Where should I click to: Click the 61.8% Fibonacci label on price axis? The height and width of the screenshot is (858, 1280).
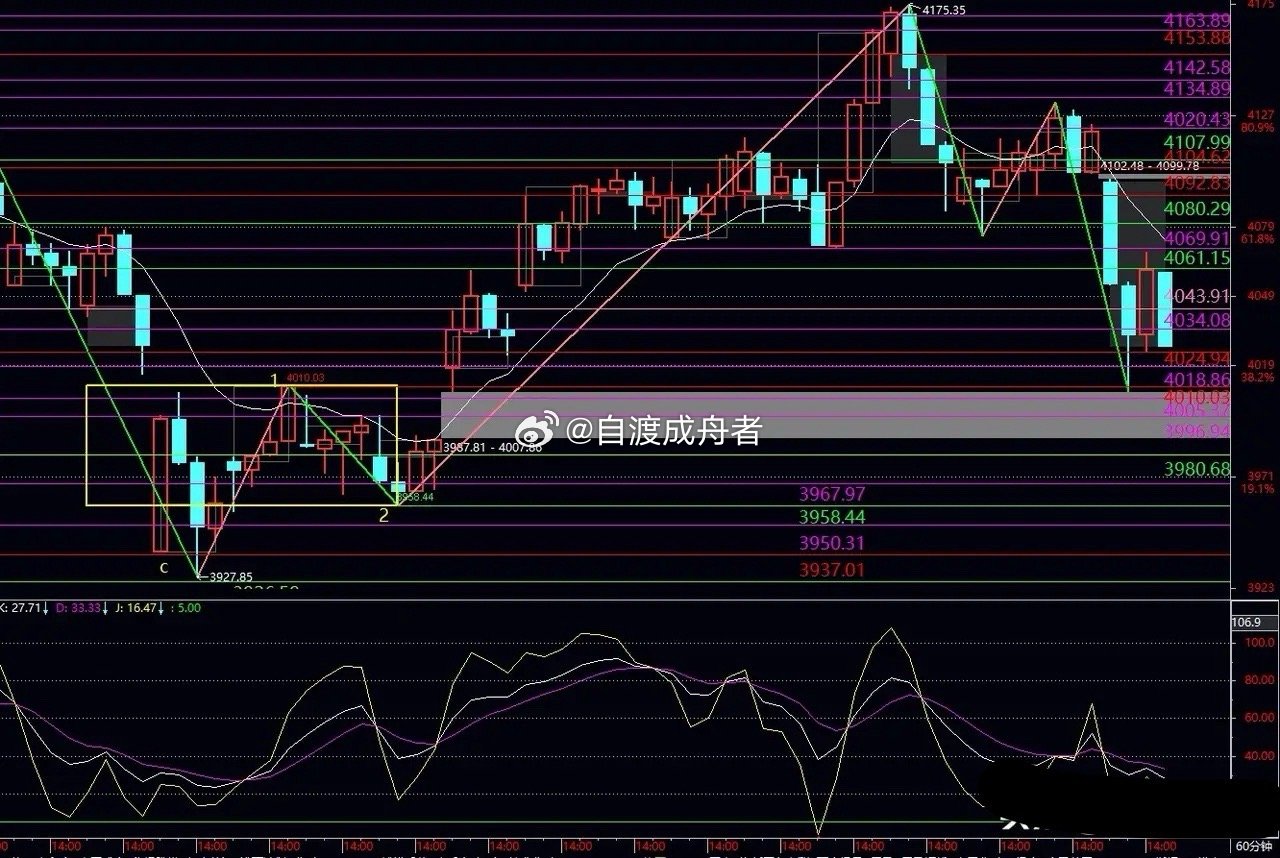pyautogui.click(x=1258, y=240)
